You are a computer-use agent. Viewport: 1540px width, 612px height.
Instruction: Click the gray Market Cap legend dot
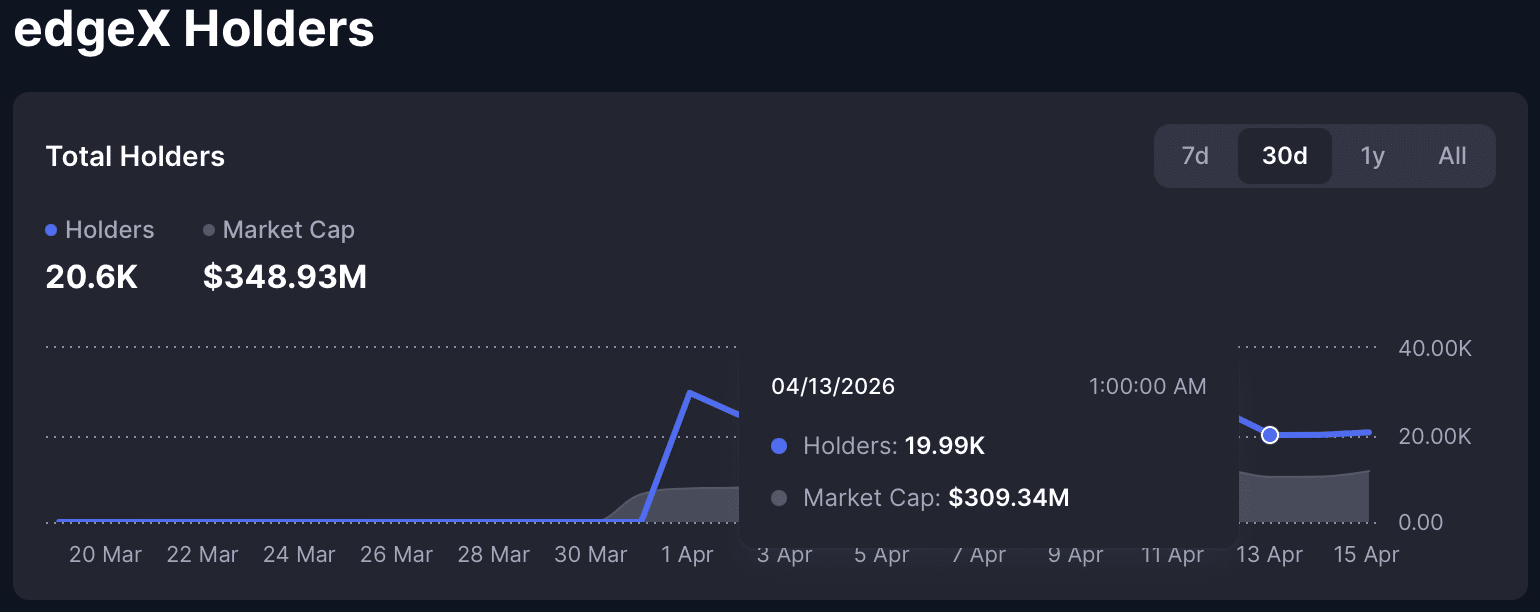pos(208,230)
